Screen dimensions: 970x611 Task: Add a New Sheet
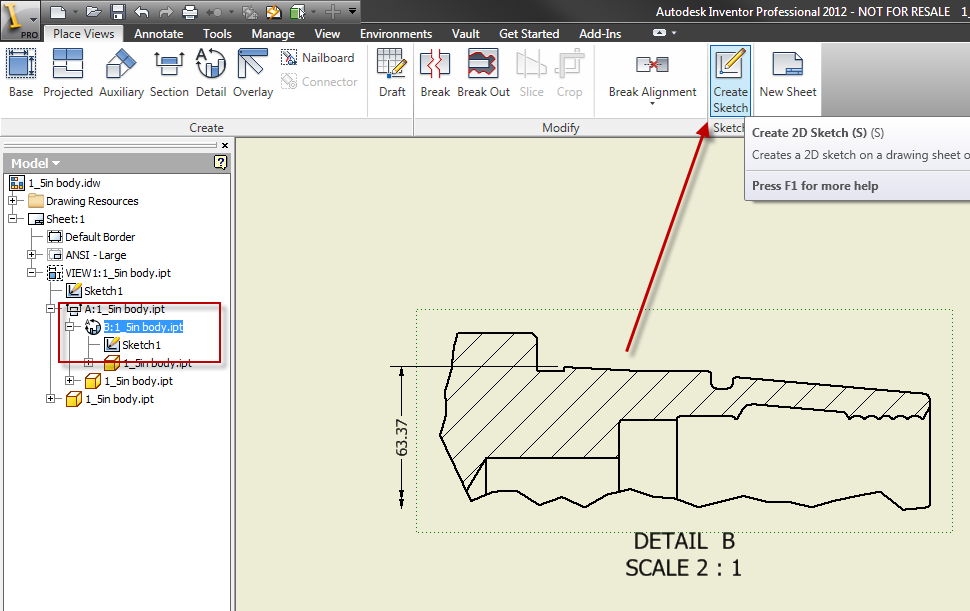788,74
